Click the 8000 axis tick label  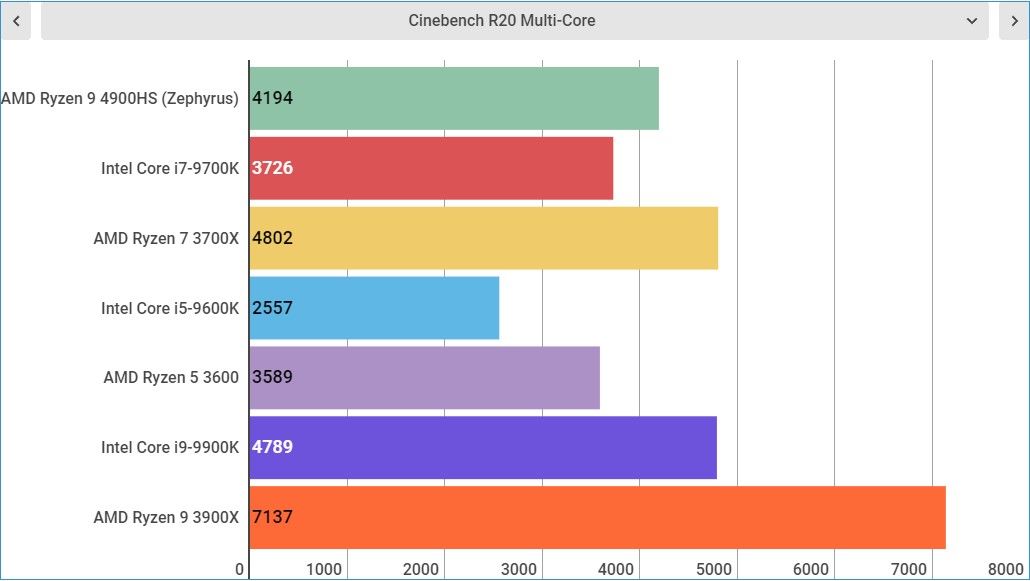tap(1006, 569)
